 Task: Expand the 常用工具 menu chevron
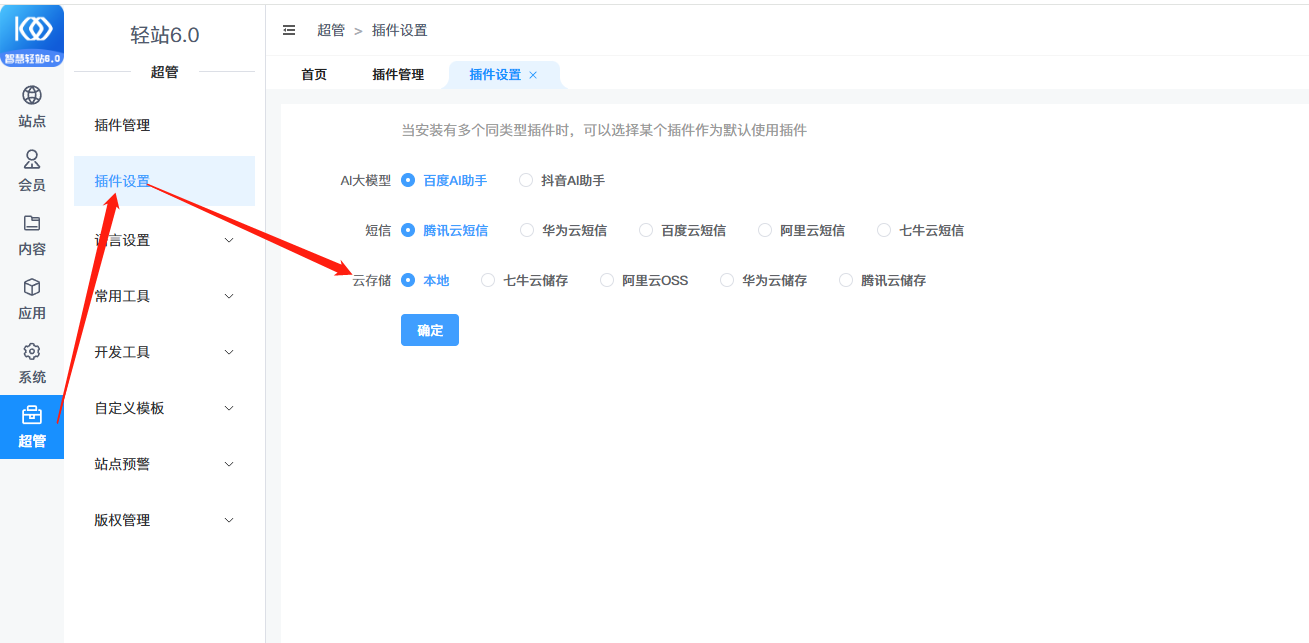pyautogui.click(x=229, y=296)
